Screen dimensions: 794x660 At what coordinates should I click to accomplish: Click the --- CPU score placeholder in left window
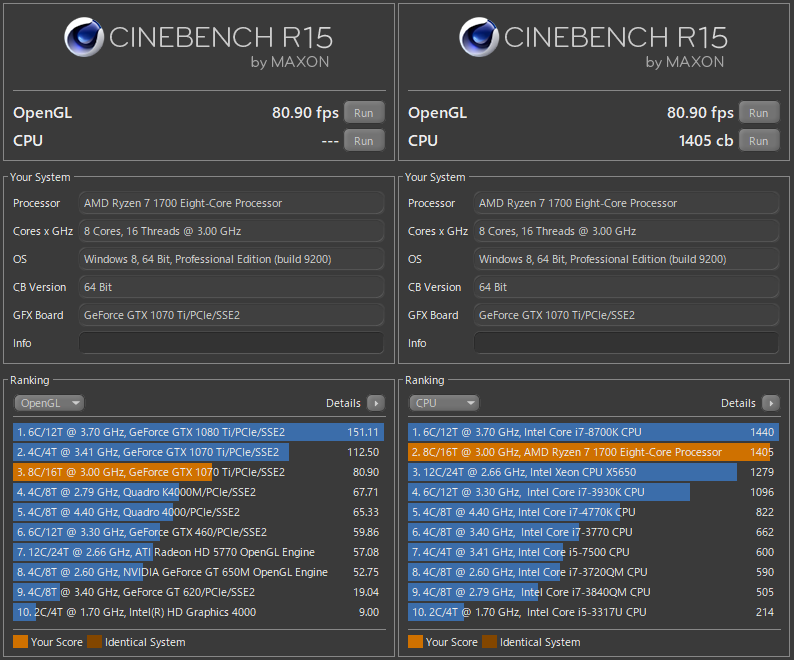[330, 141]
